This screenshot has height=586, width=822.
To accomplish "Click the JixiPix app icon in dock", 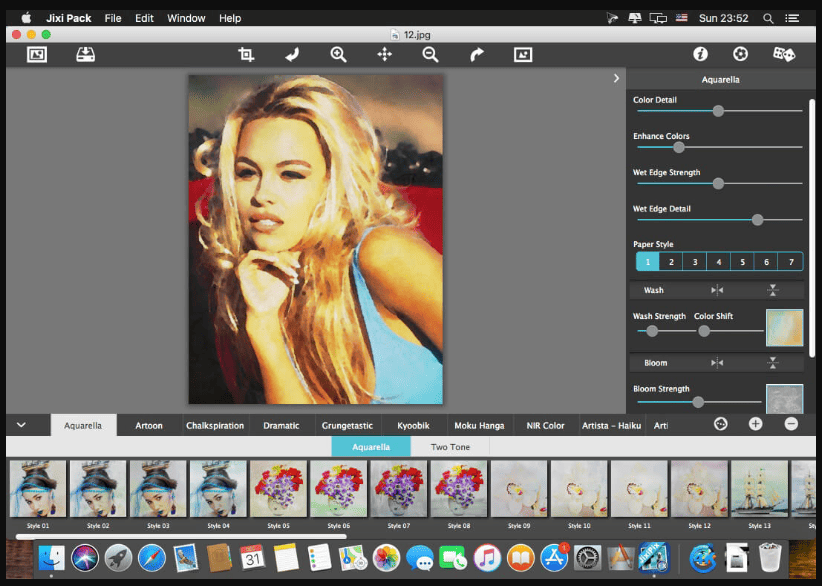I will [x=653, y=558].
